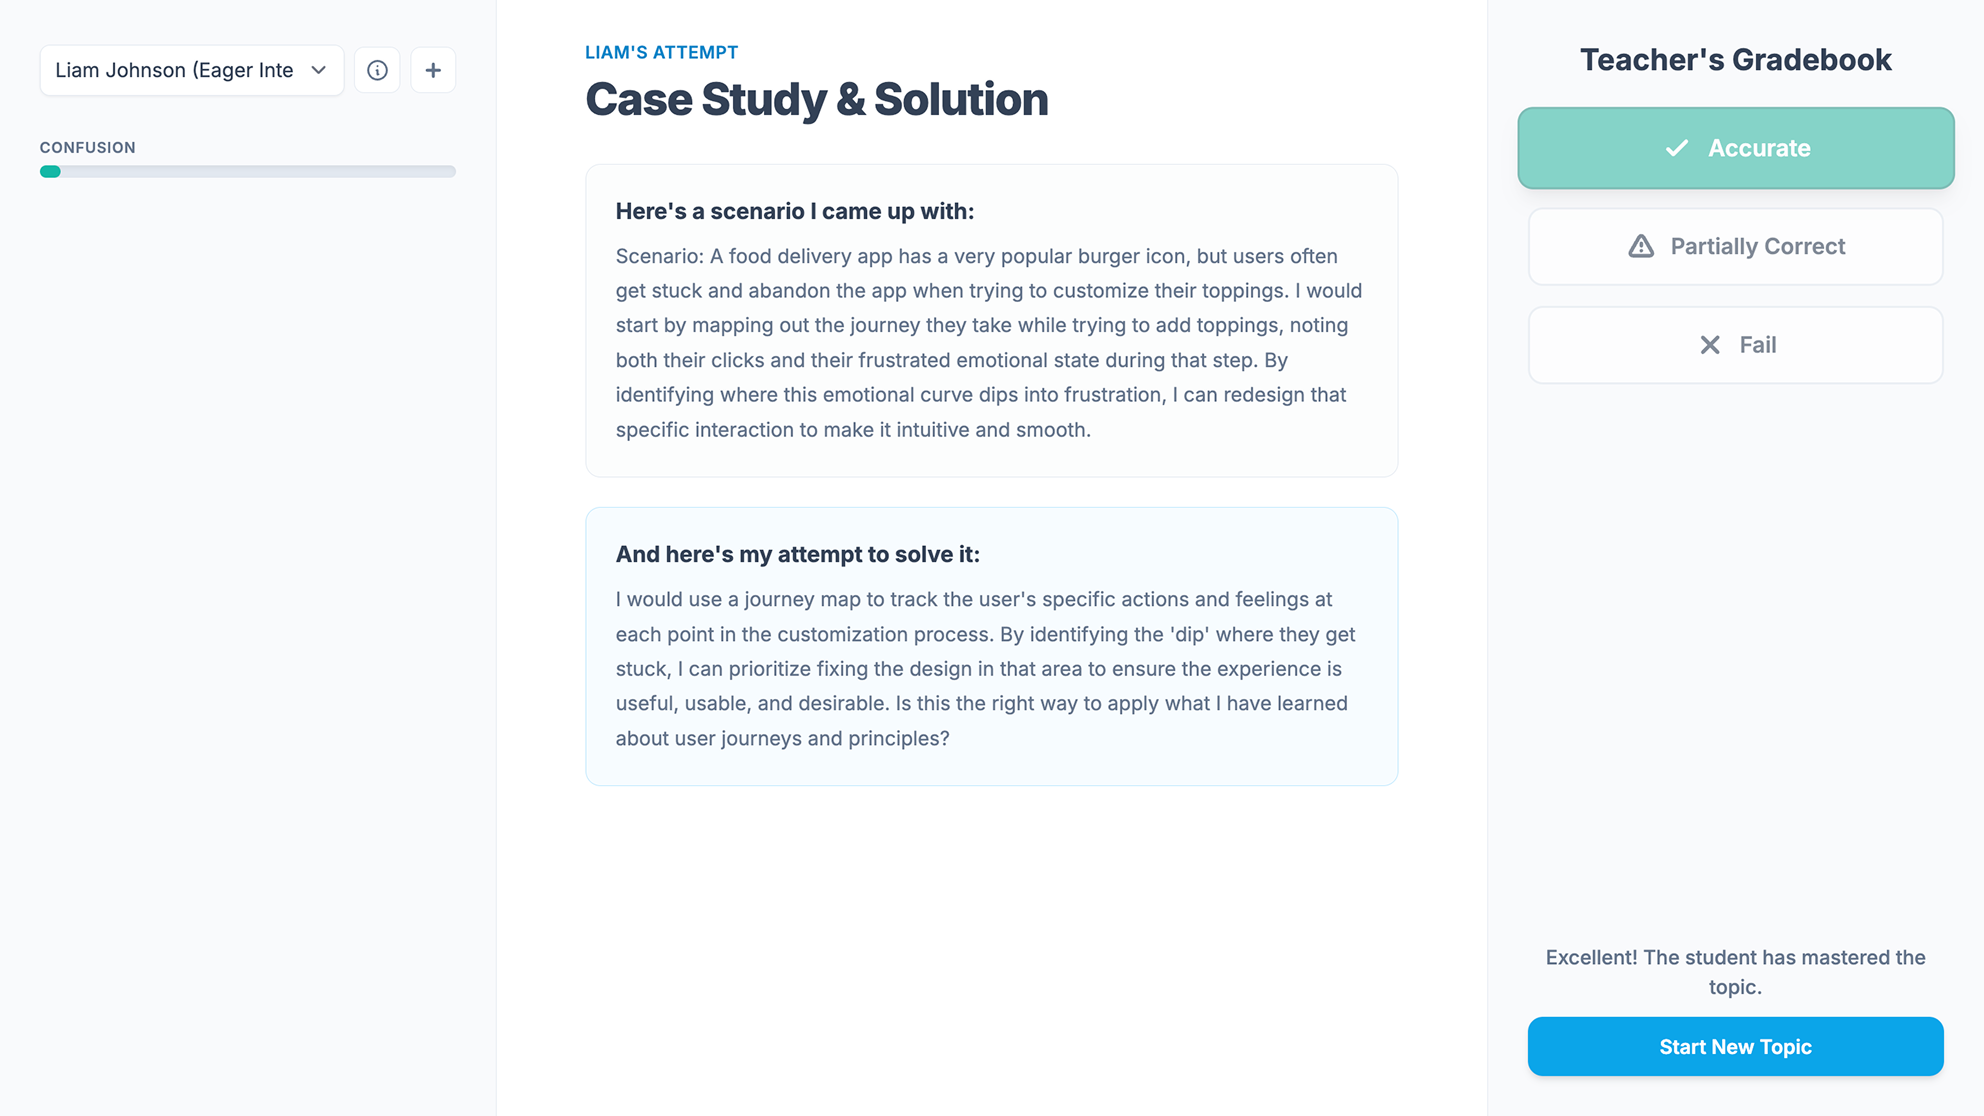This screenshot has width=1984, height=1116.
Task: Click the chevron icon in the student selector
Action: pos(318,70)
